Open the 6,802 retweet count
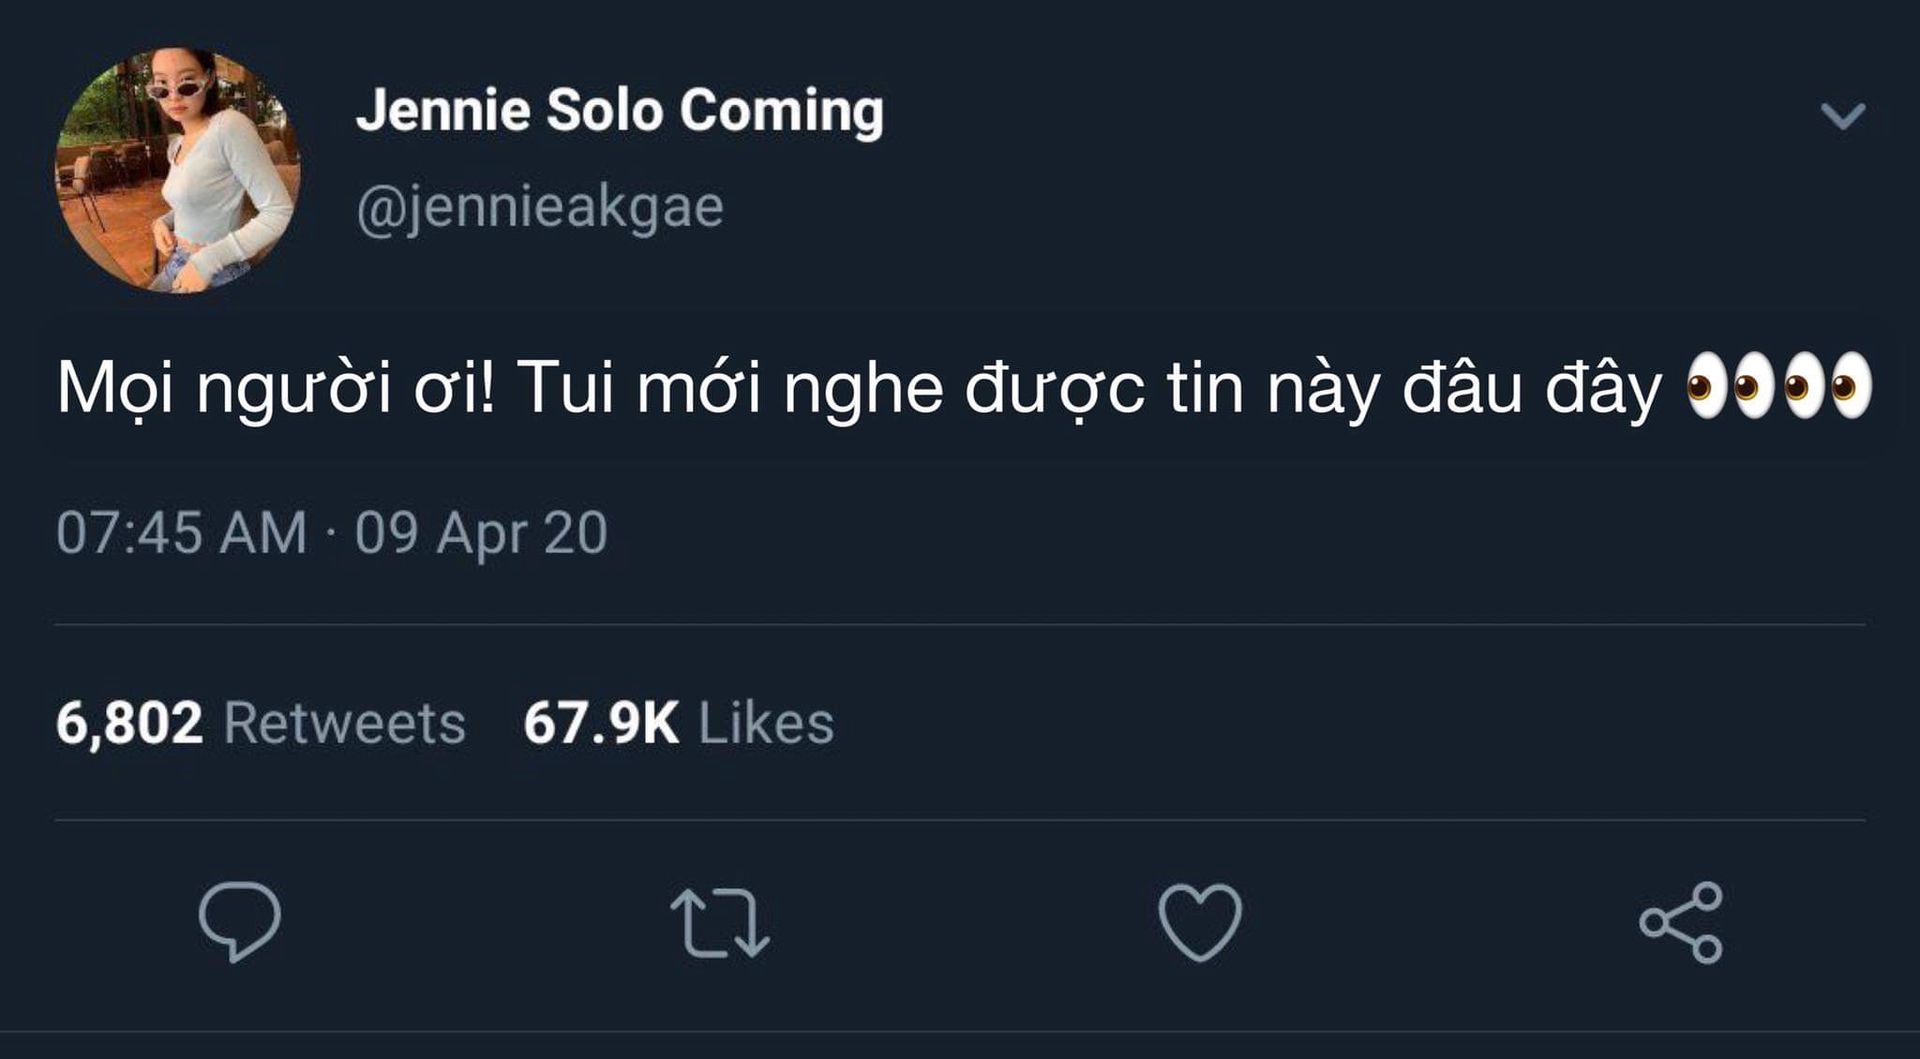 pos(129,723)
